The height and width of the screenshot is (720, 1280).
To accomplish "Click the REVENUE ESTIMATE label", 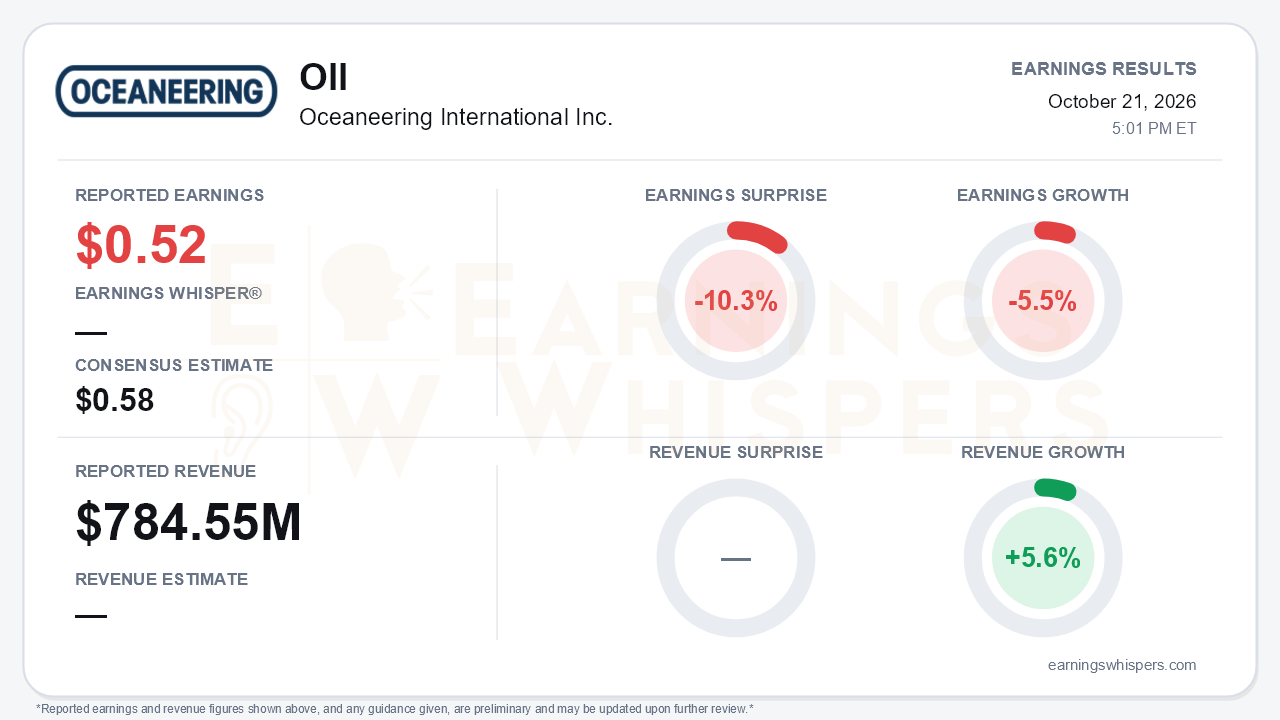I will [162, 579].
